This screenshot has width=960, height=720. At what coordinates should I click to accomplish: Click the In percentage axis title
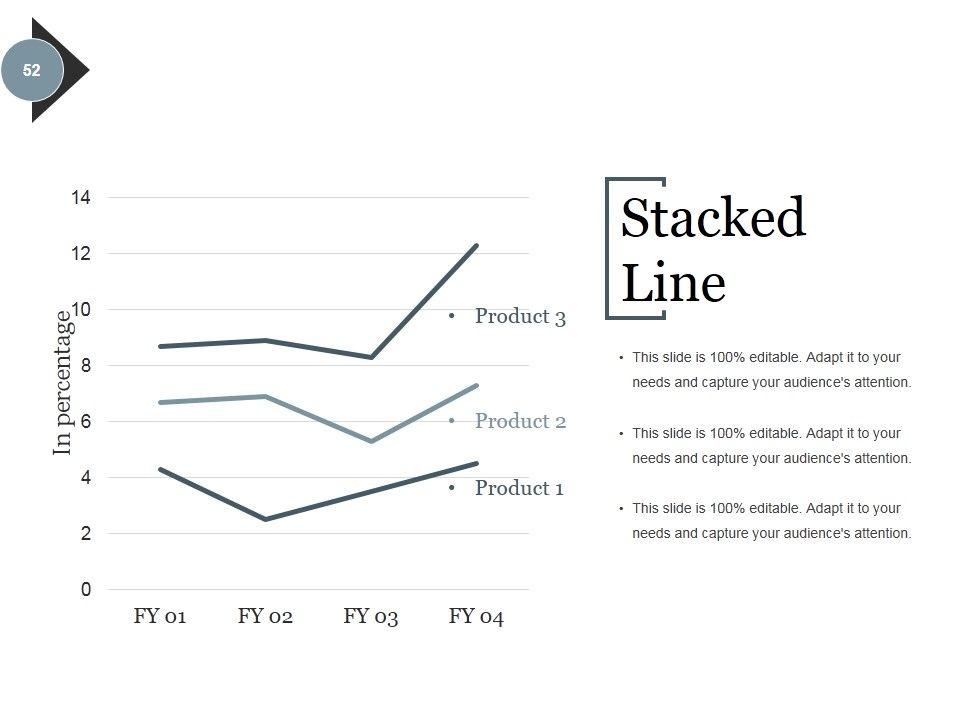tap(63, 383)
